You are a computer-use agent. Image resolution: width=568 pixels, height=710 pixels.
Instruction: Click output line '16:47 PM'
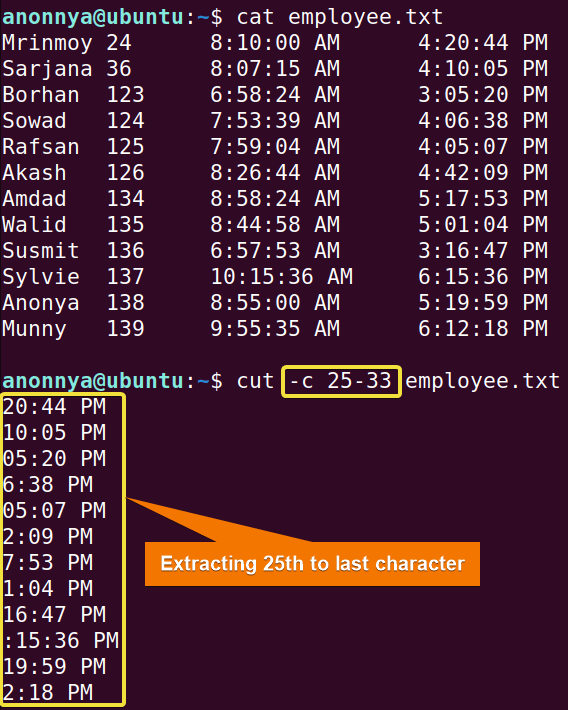tap(54, 615)
